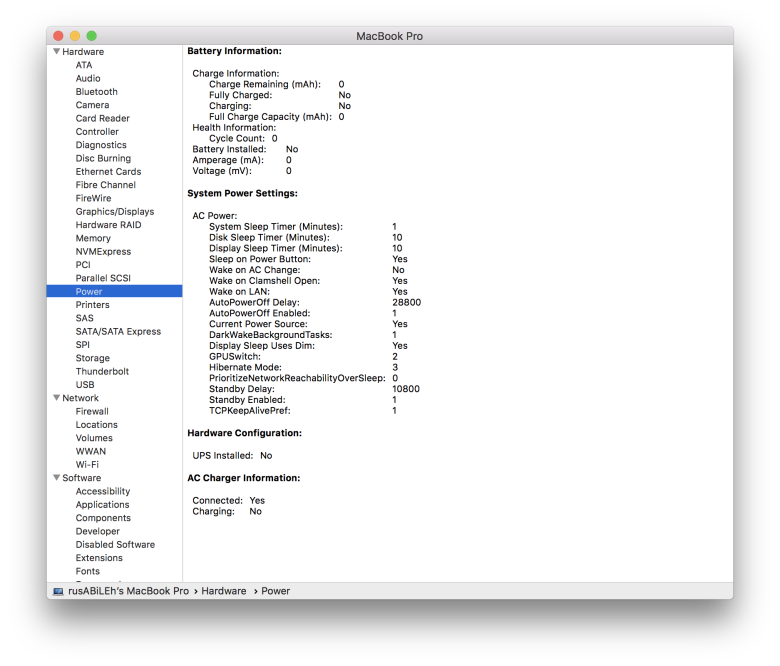Open Card Reader information
The height and width of the screenshot is (666, 780).
coord(102,118)
